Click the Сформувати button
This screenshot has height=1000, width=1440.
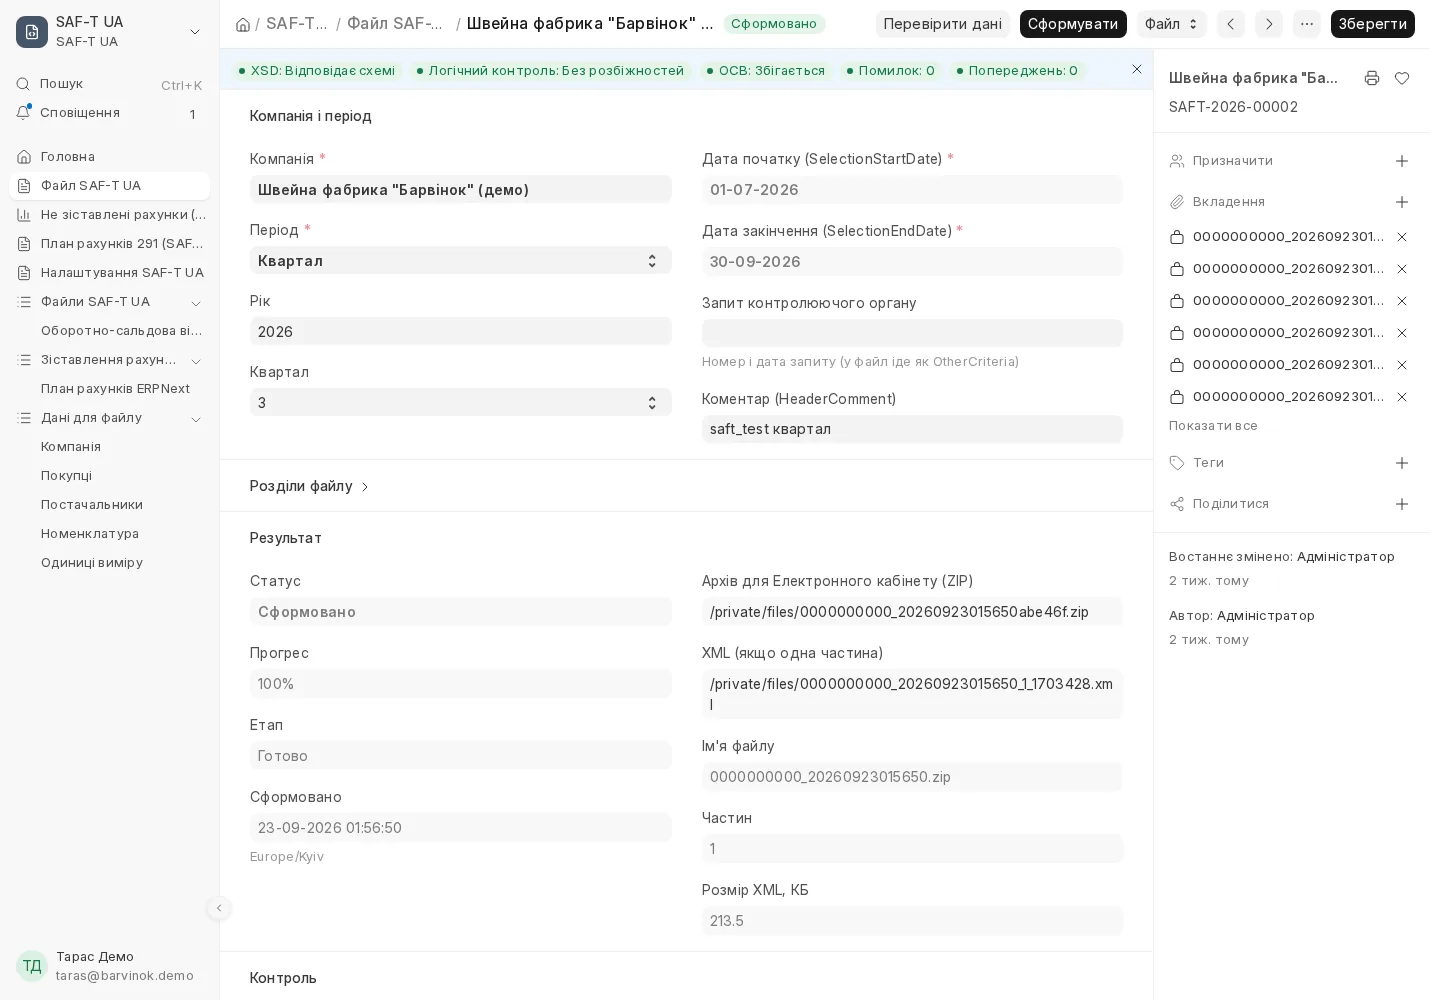(x=1073, y=24)
